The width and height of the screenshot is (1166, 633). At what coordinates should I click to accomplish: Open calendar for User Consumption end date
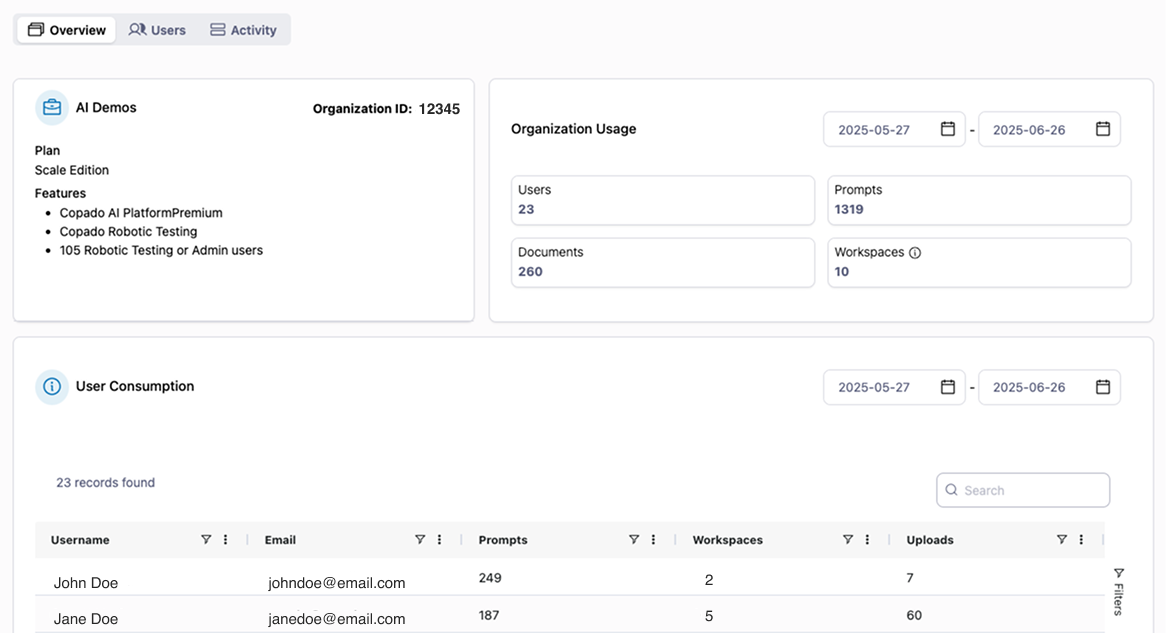coord(1102,387)
